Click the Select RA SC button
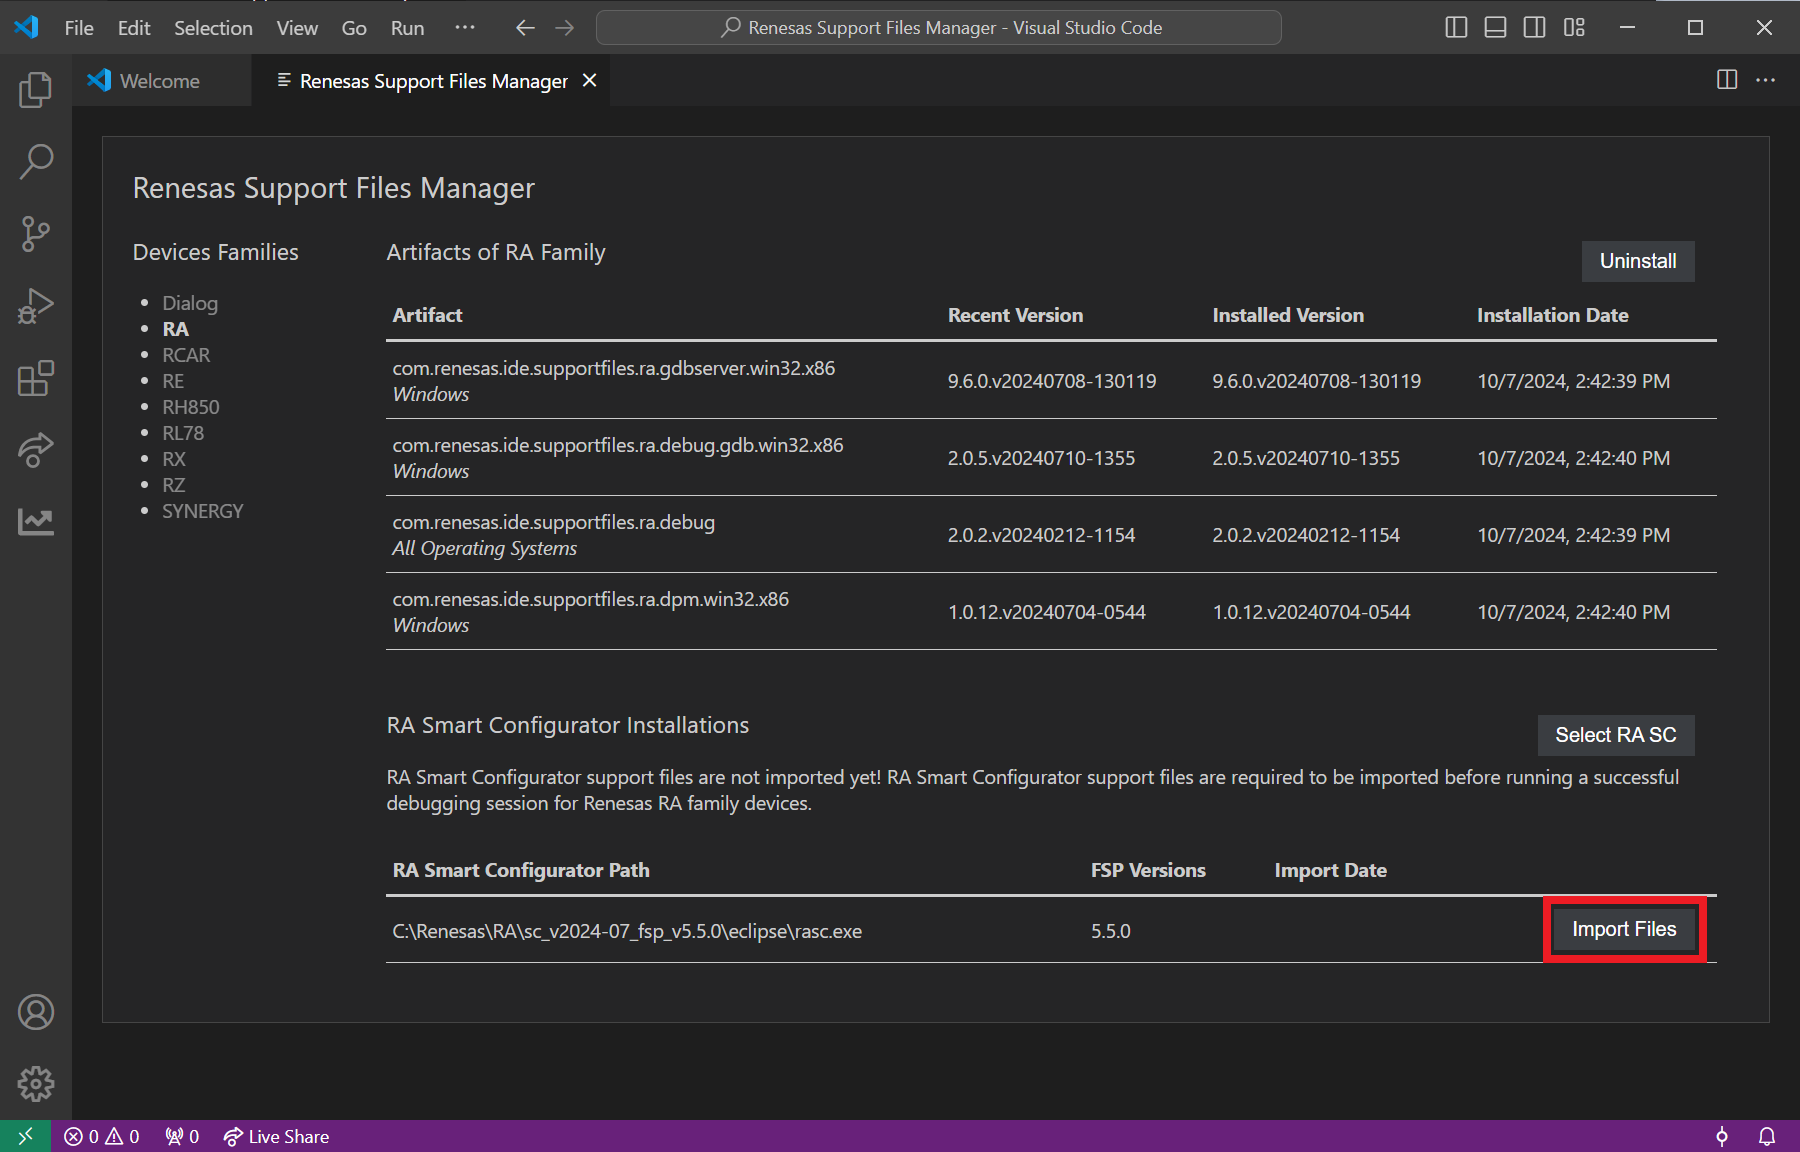 [1616, 735]
